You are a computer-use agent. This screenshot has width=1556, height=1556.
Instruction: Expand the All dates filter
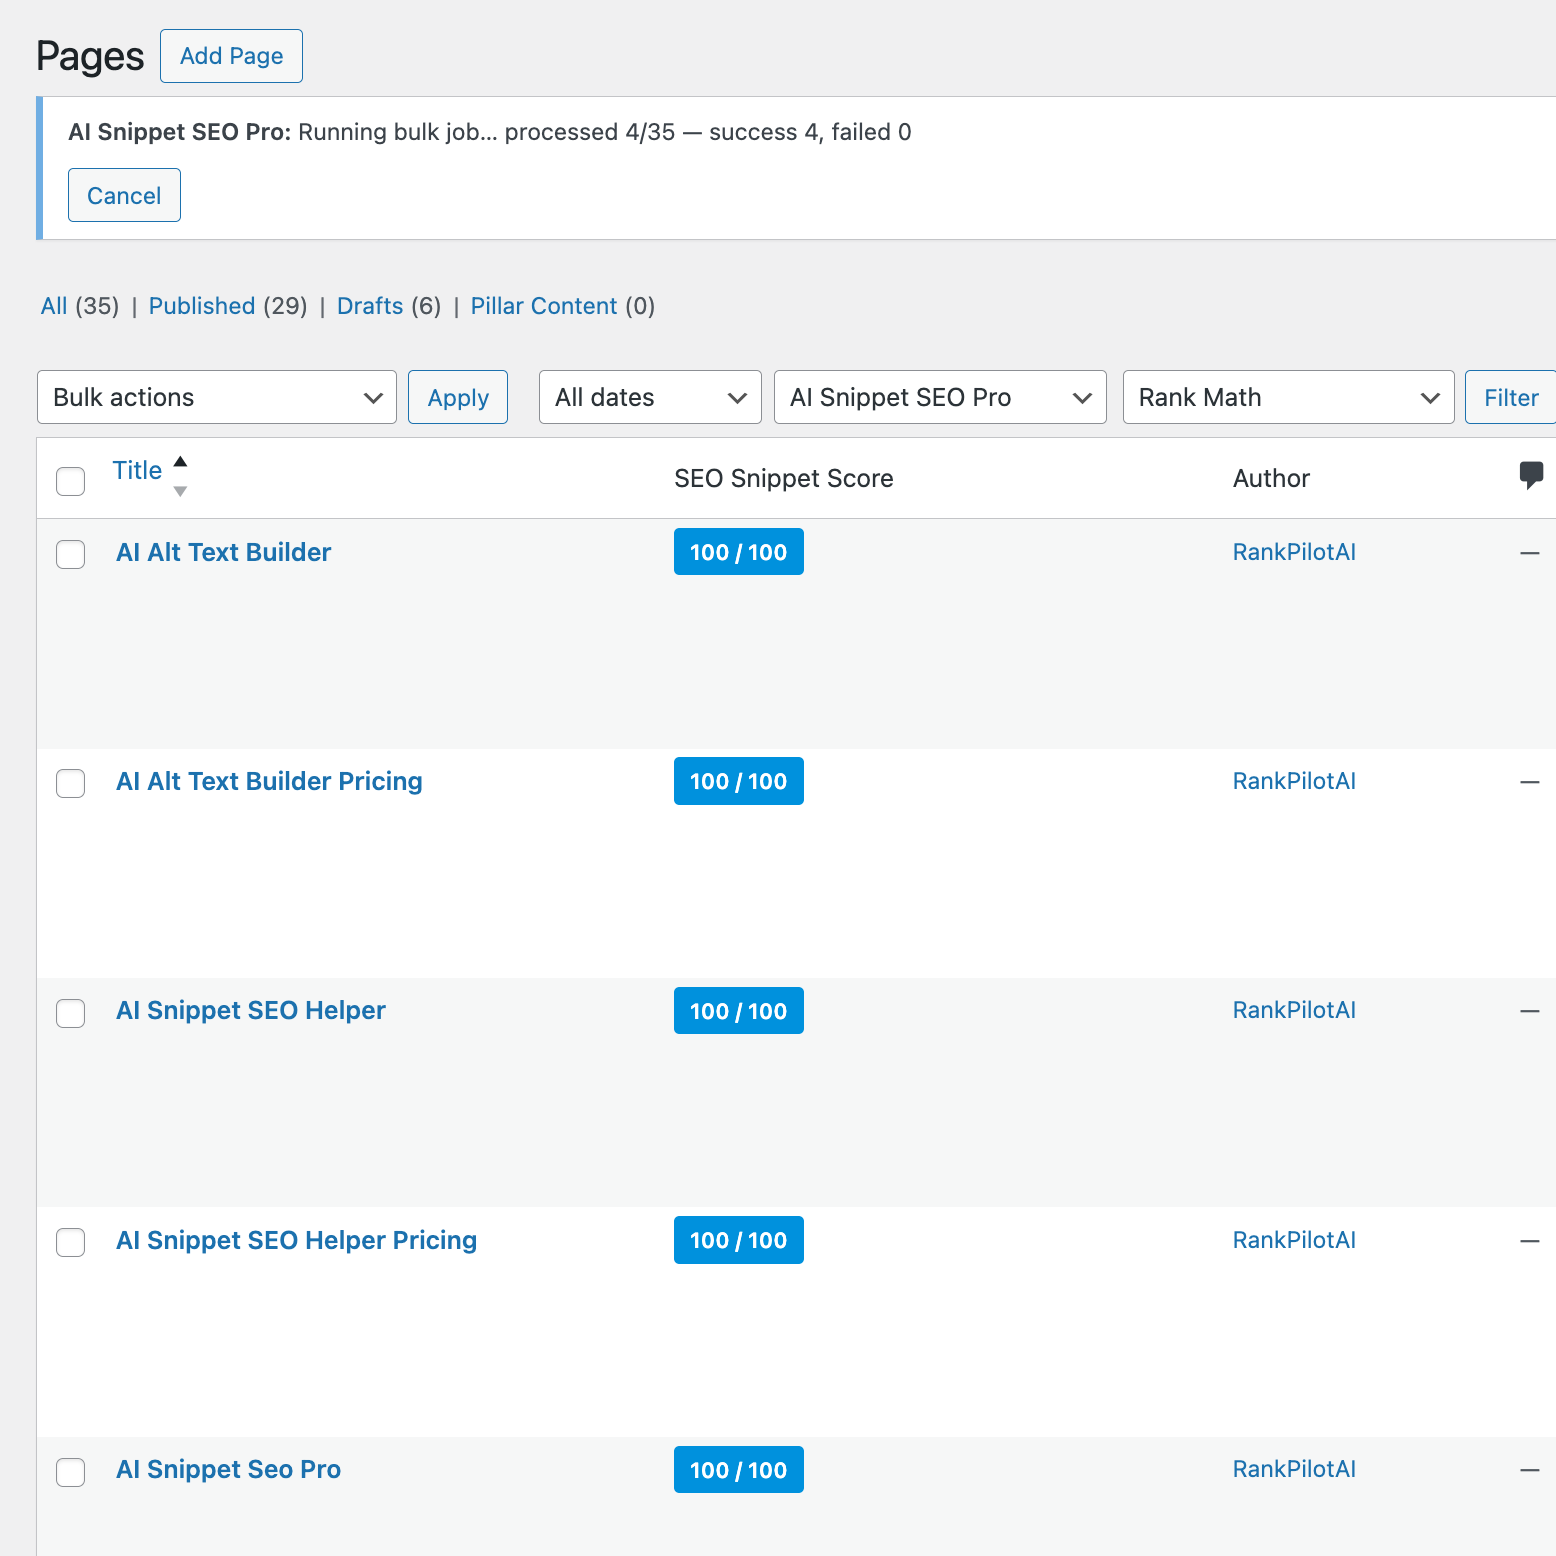pyautogui.click(x=650, y=397)
